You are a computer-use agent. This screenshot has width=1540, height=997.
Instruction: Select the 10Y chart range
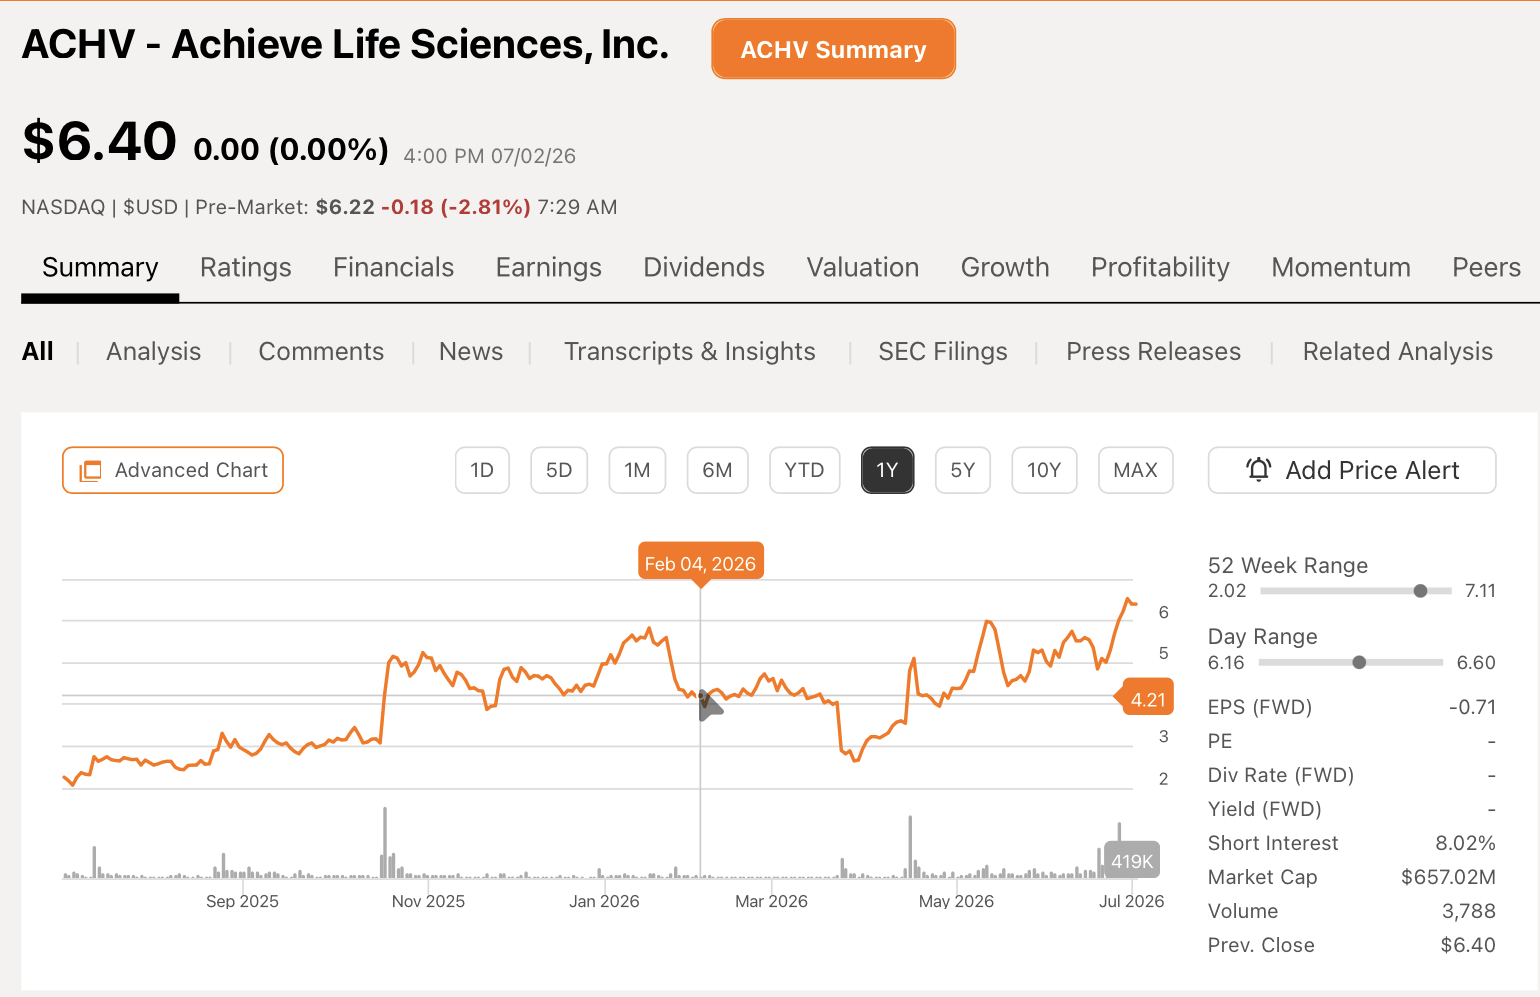click(1044, 470)
